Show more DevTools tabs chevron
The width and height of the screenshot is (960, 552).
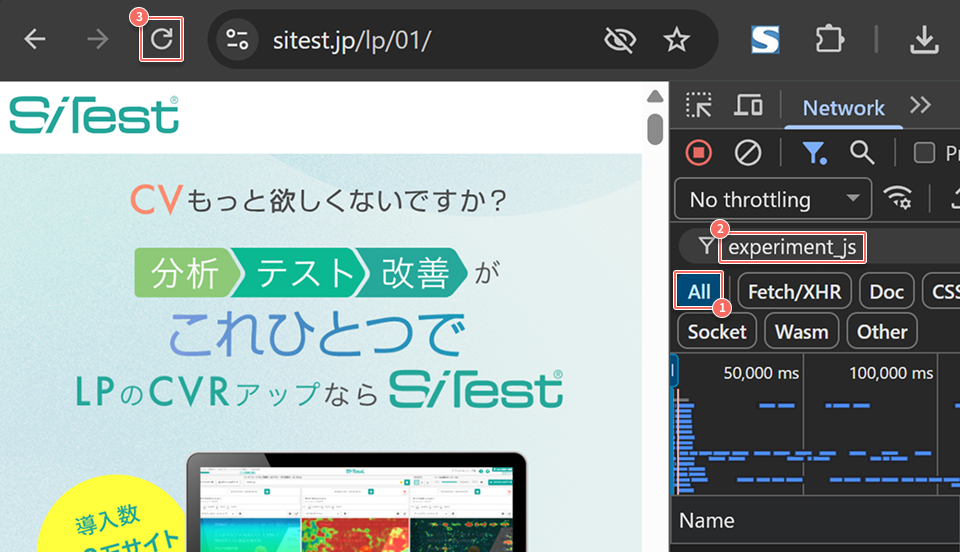(920, 105)
